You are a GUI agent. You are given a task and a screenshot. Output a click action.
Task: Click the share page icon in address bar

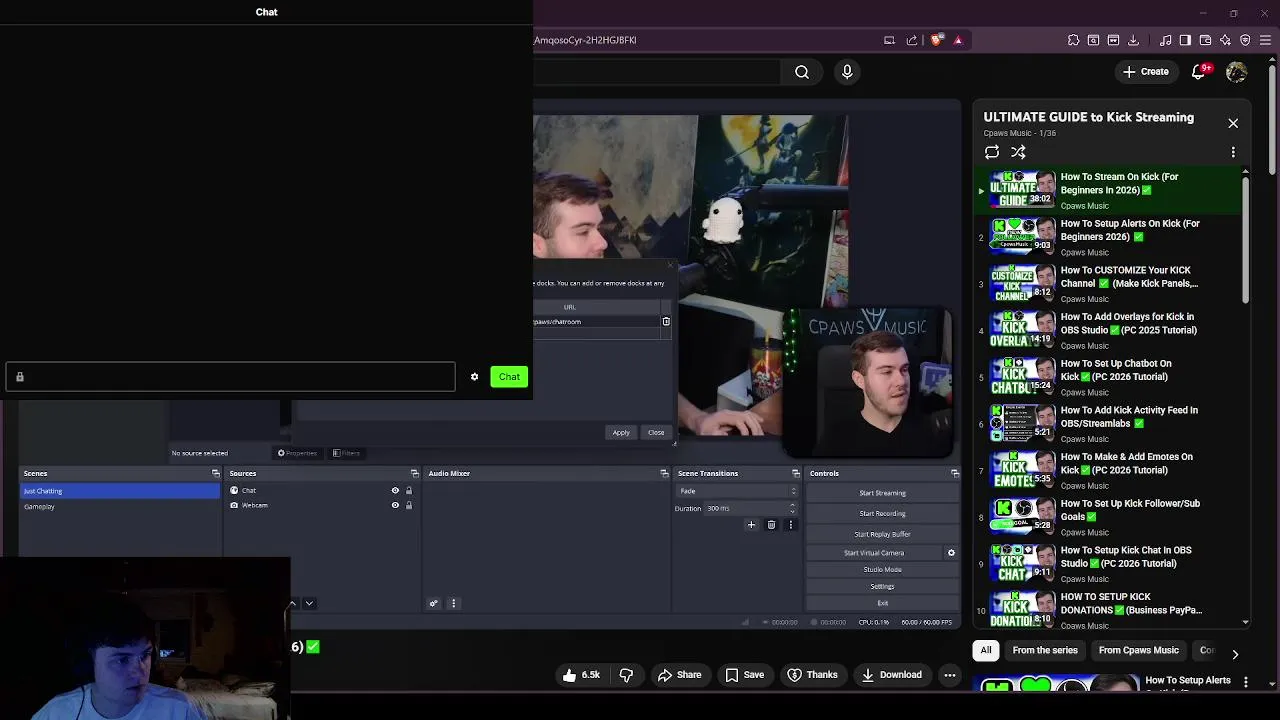pyautogui.click(x=912, y=40)
